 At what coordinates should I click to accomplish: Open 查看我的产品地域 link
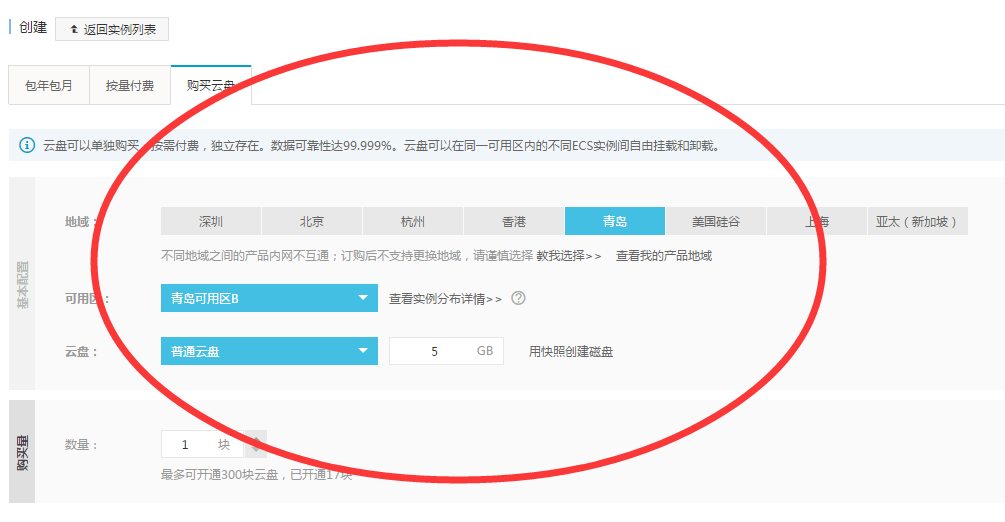[x=663, y=256]
